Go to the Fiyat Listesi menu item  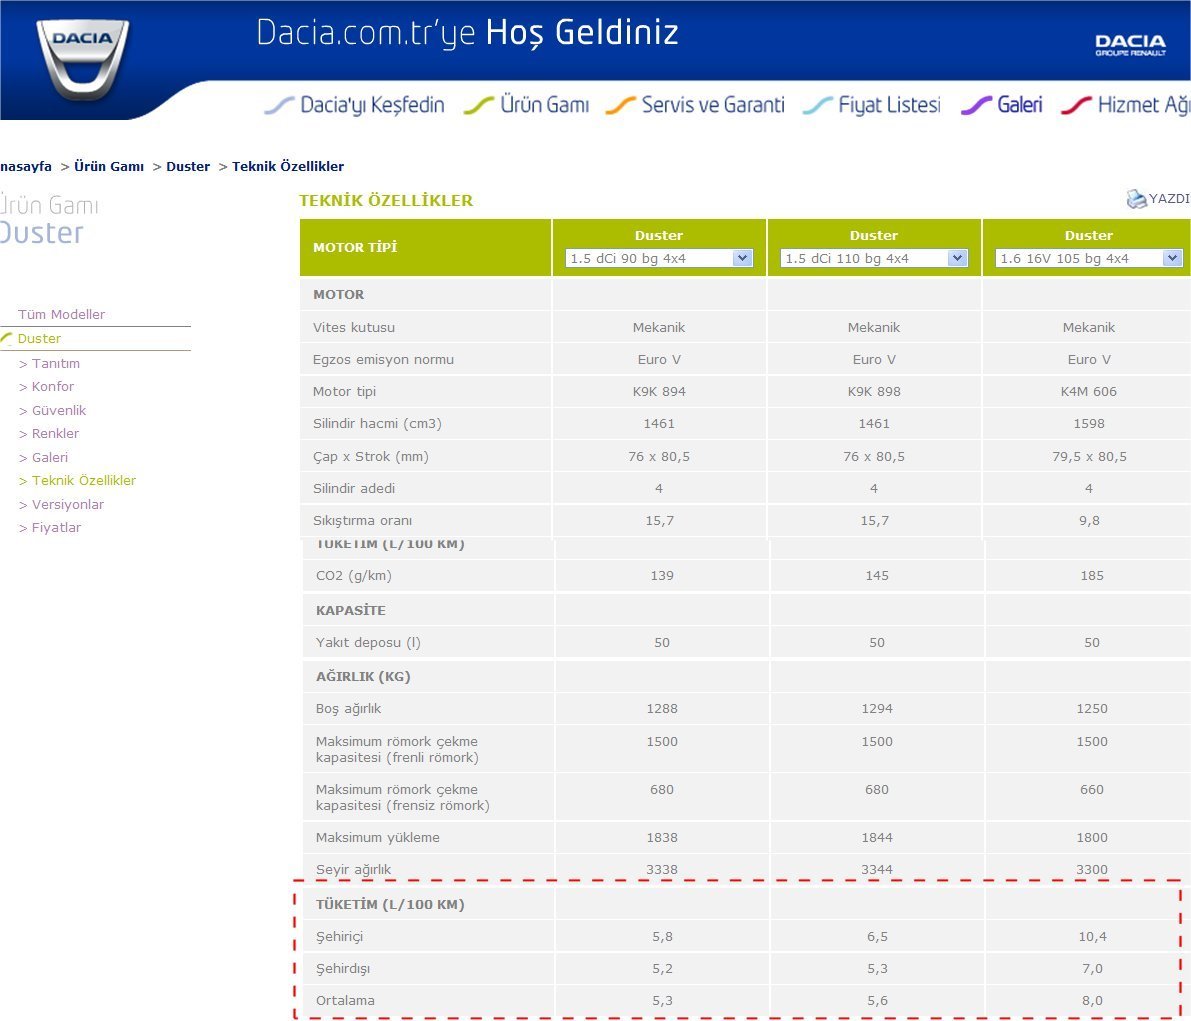[888, 105]
